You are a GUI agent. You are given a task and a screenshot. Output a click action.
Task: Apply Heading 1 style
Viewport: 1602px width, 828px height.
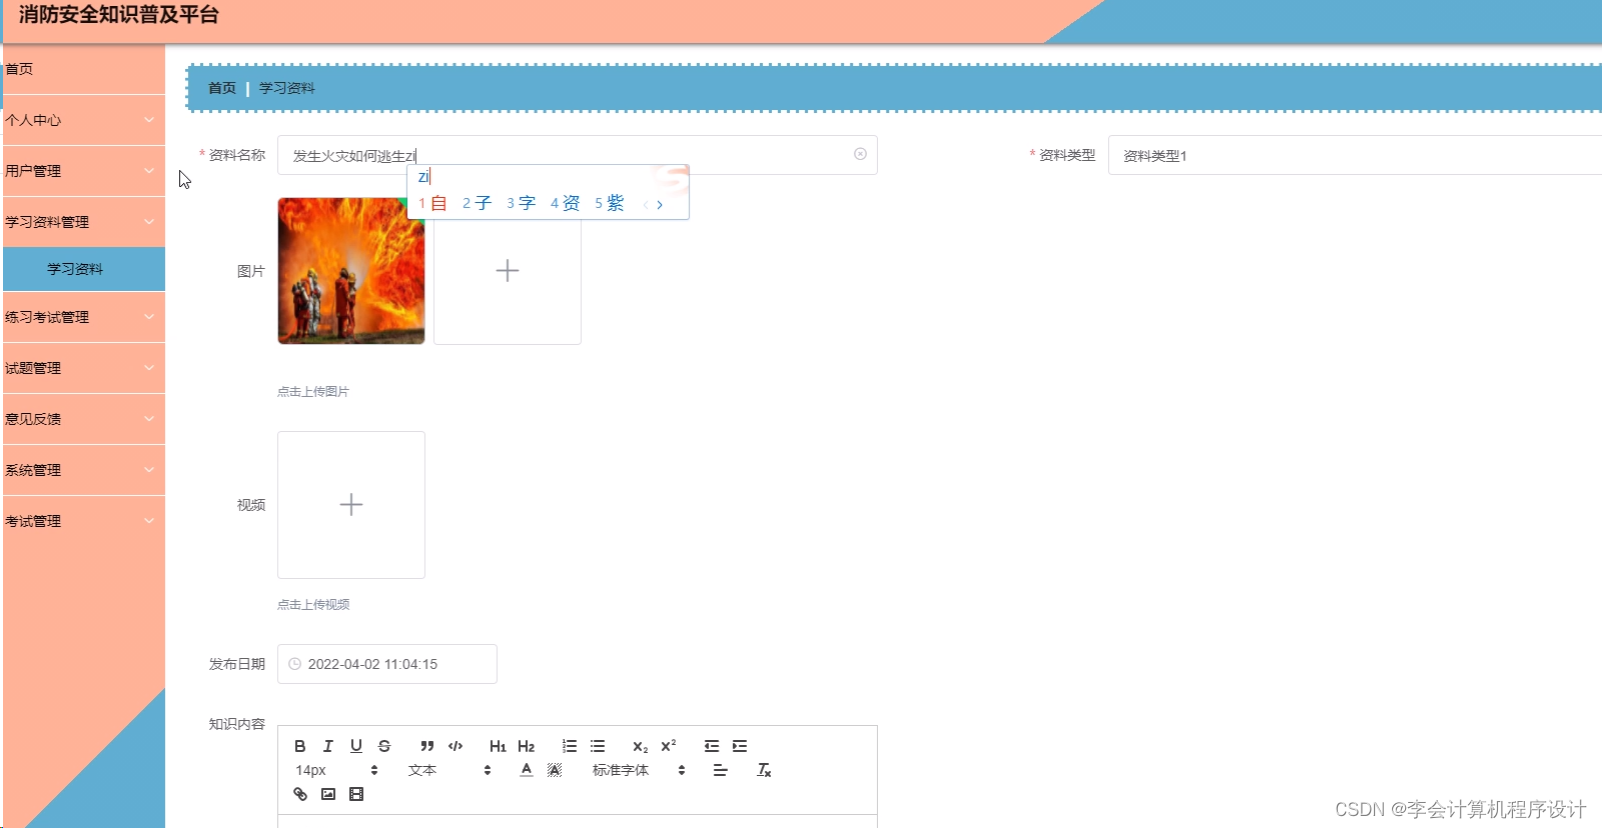click(498, 746)
